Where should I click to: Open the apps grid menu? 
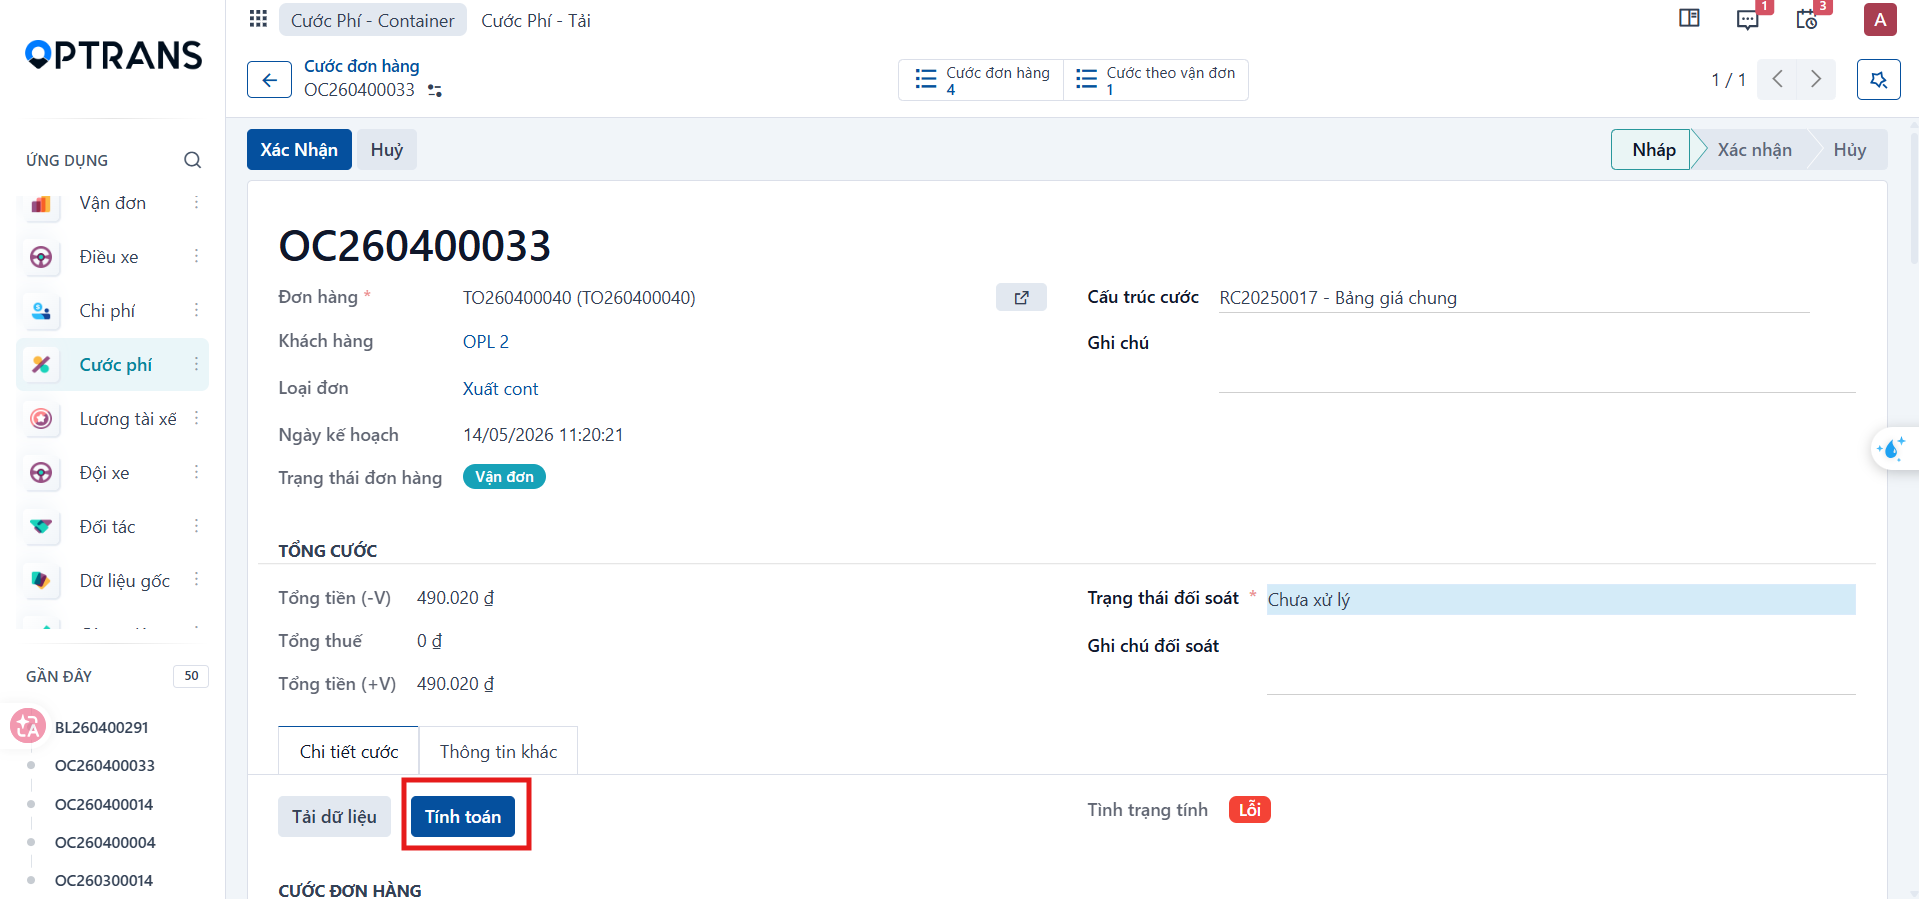(258, 19)
